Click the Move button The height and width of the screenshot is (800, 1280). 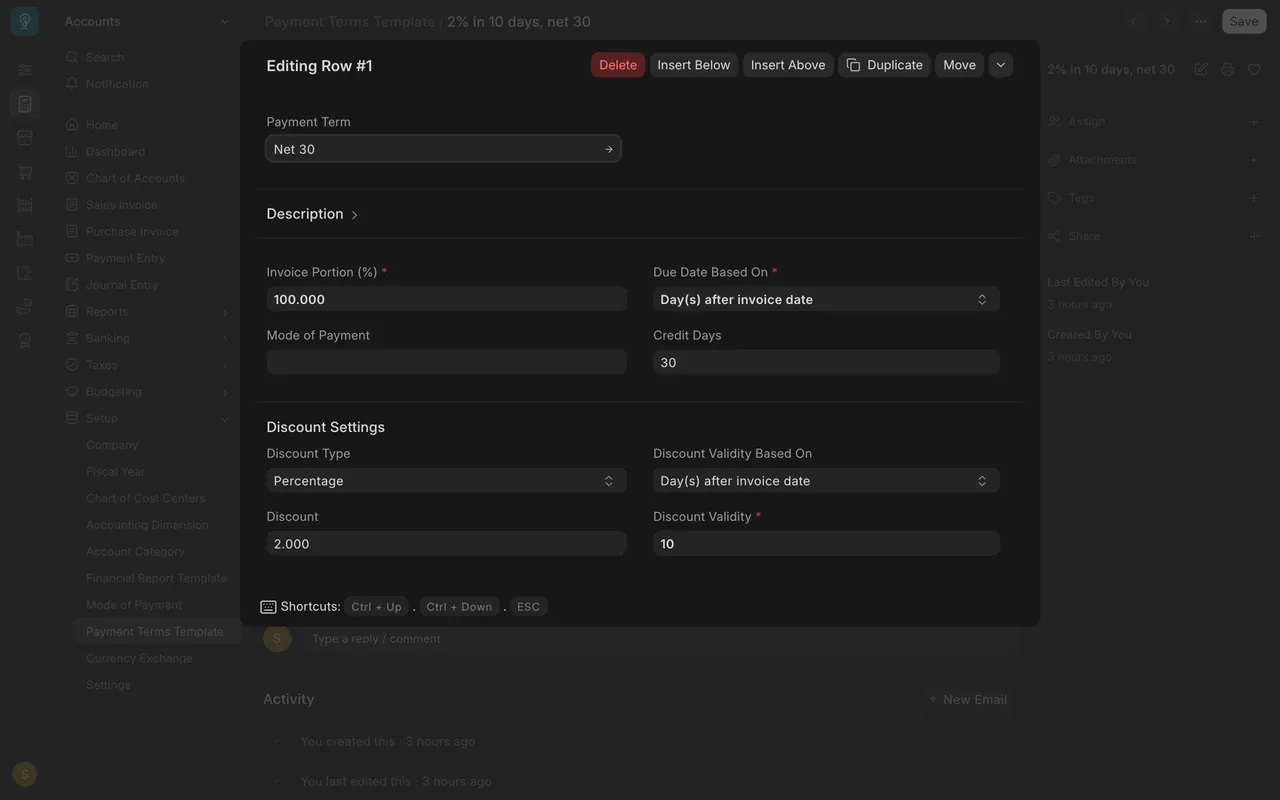click(959, 65)
